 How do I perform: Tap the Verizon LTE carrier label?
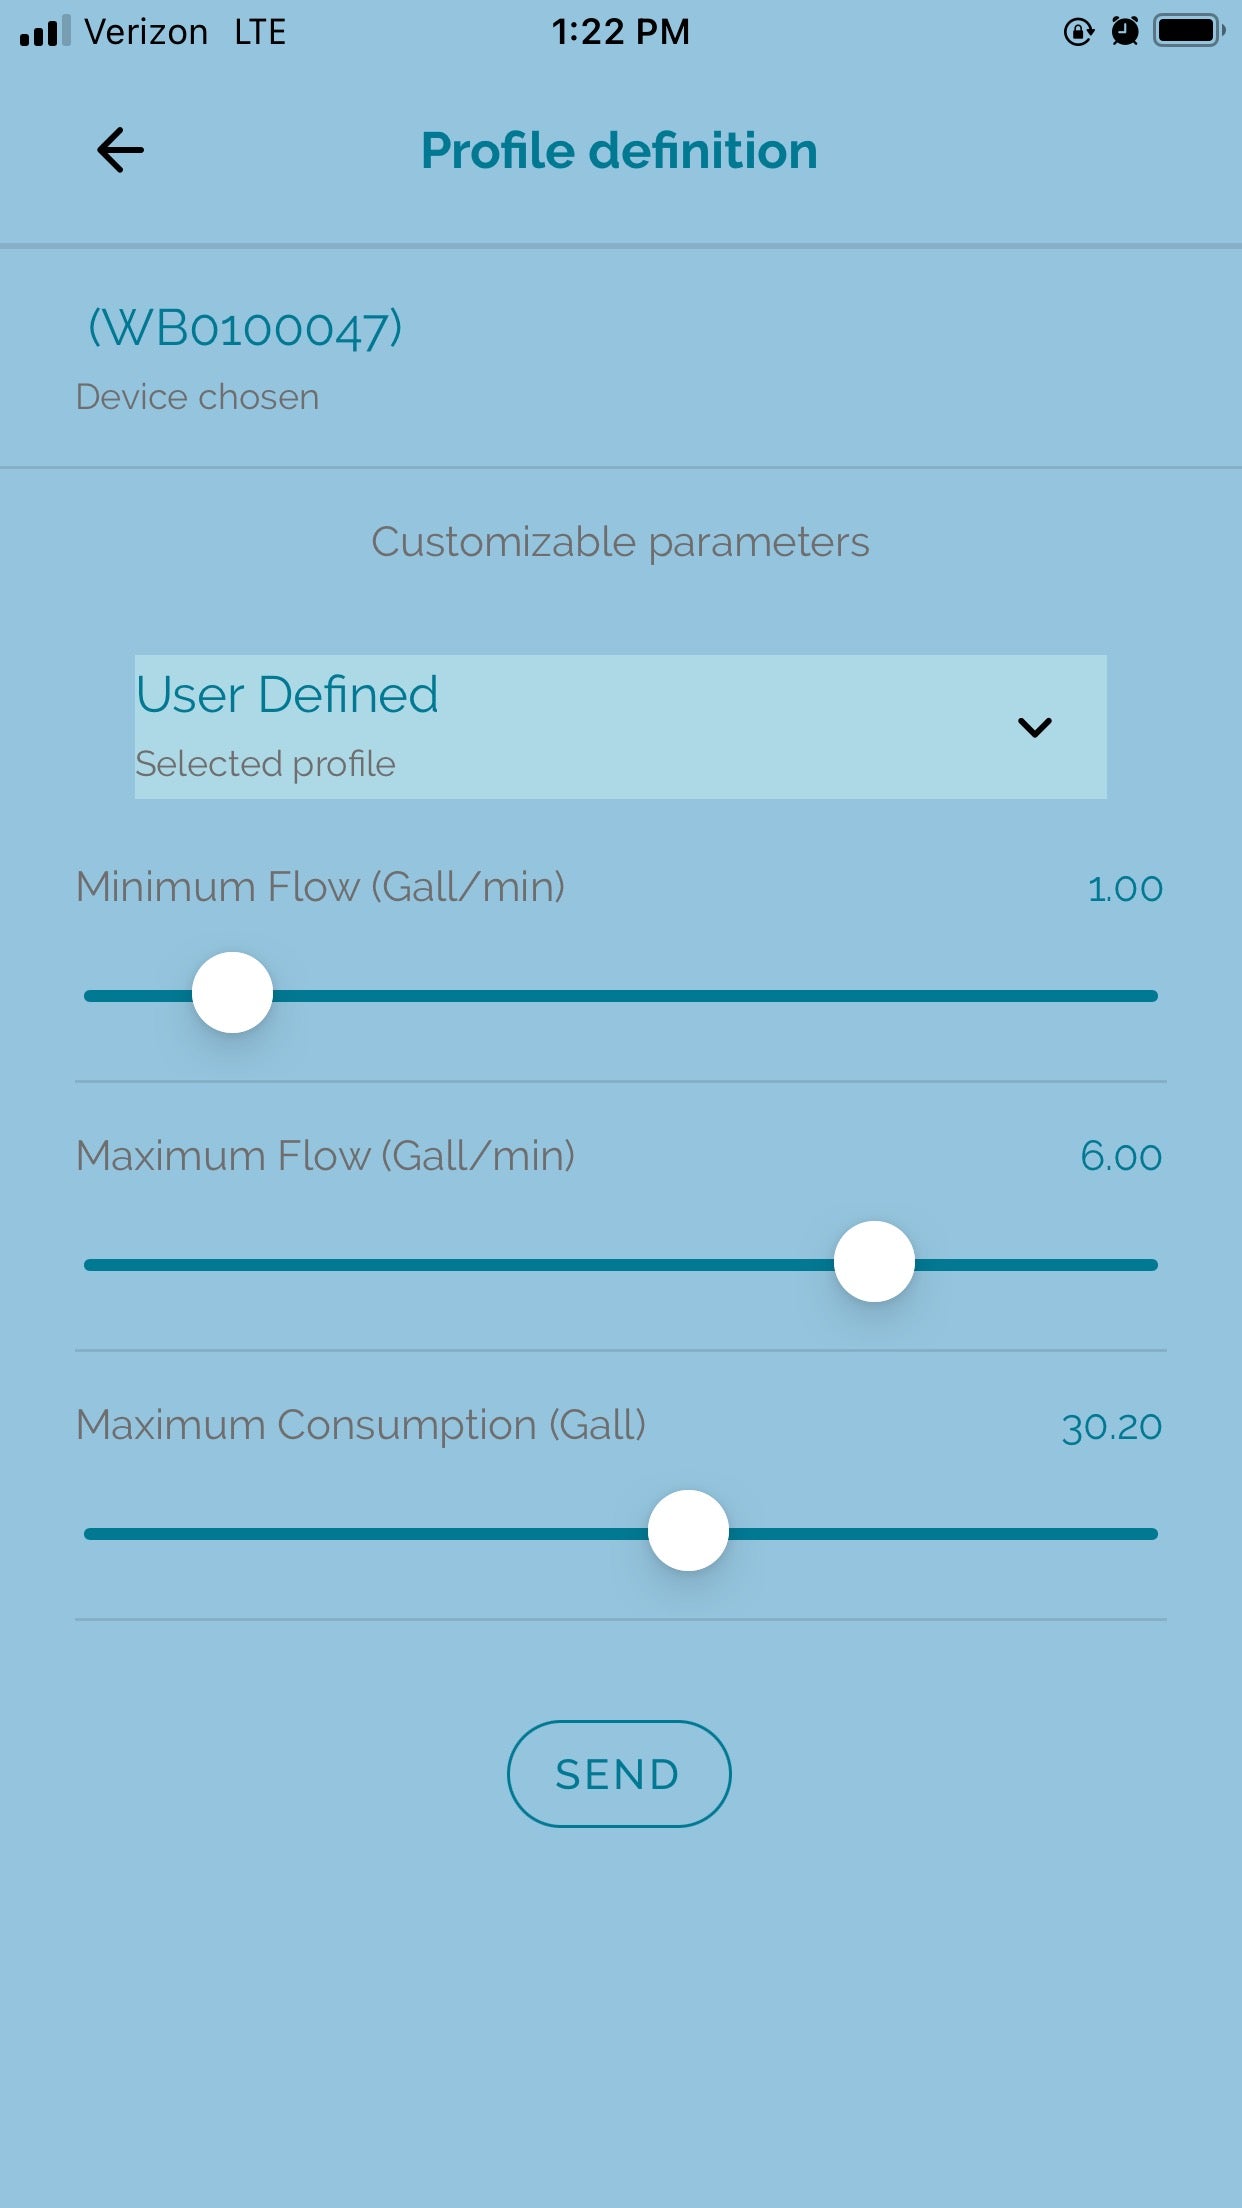click(x=185, y=32)
